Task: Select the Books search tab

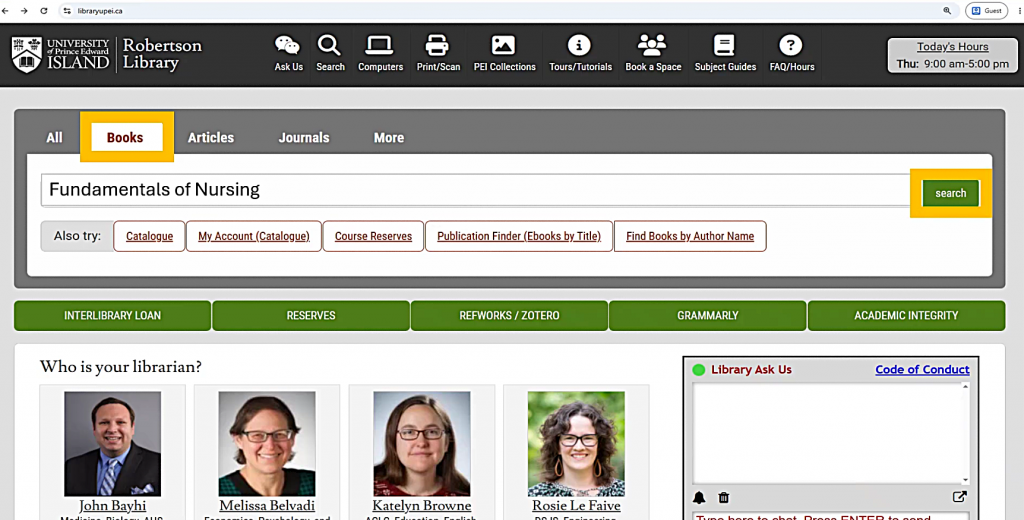Action: click(x=125, y=138)
